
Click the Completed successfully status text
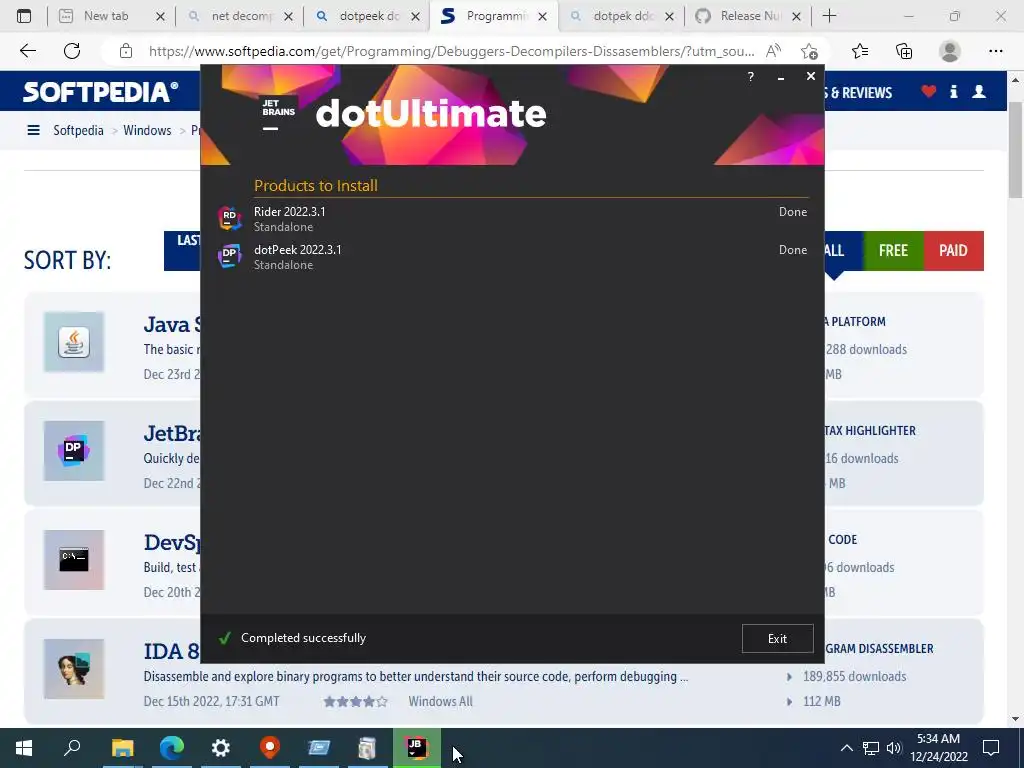[x=303, y=638]
